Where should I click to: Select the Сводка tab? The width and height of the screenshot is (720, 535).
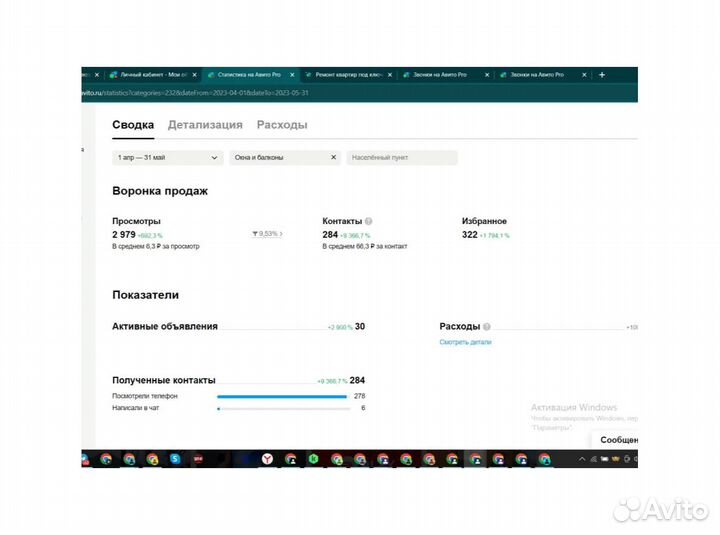[133, 125]
